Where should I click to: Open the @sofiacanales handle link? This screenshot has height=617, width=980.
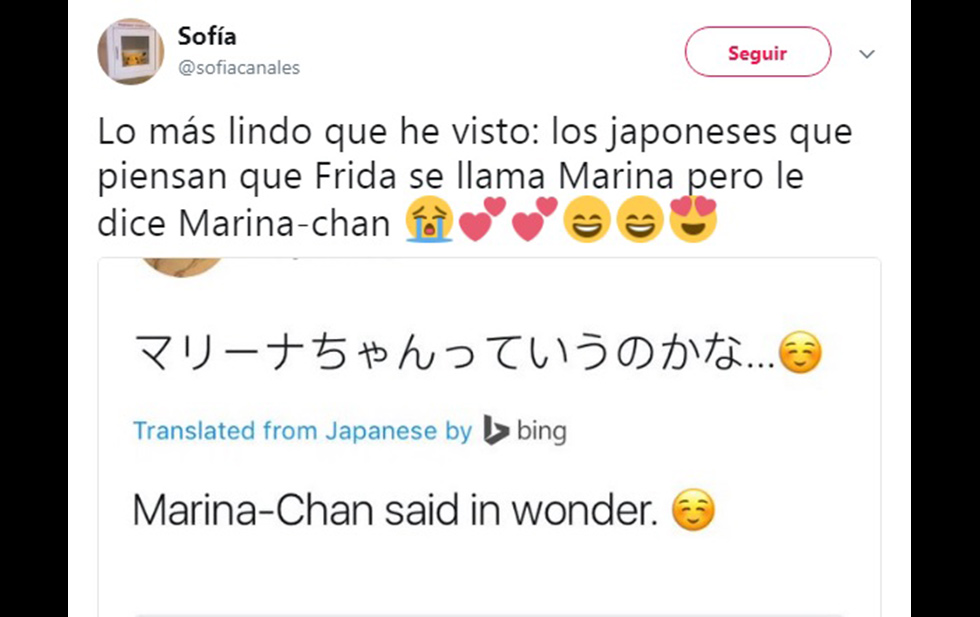(238, 68)
